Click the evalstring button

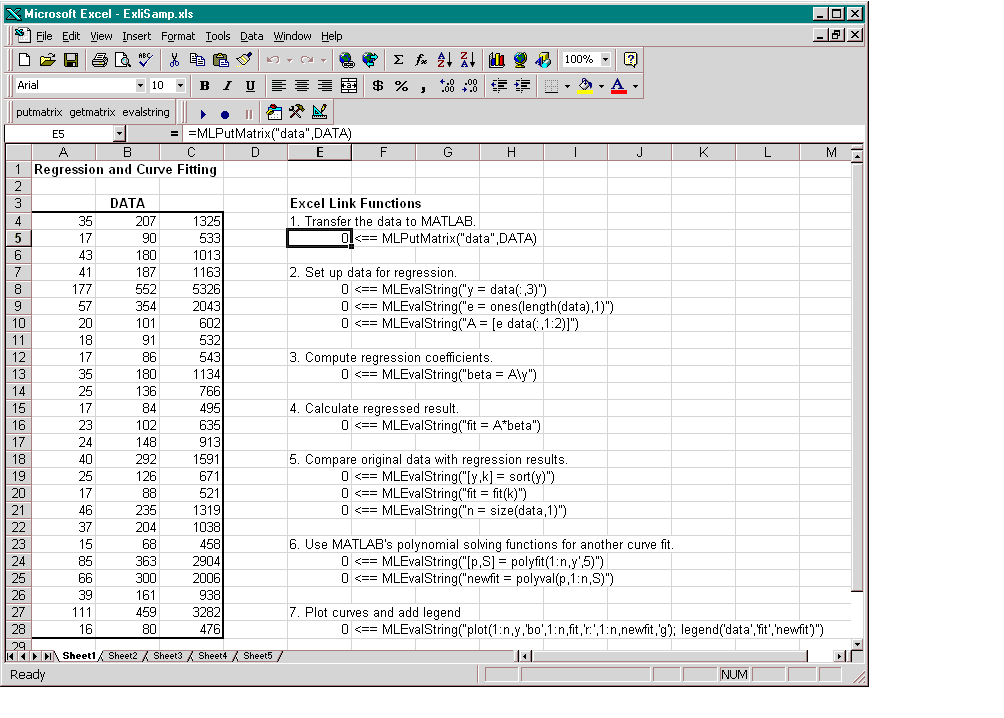pyautogui.click(x=146, y=112)
